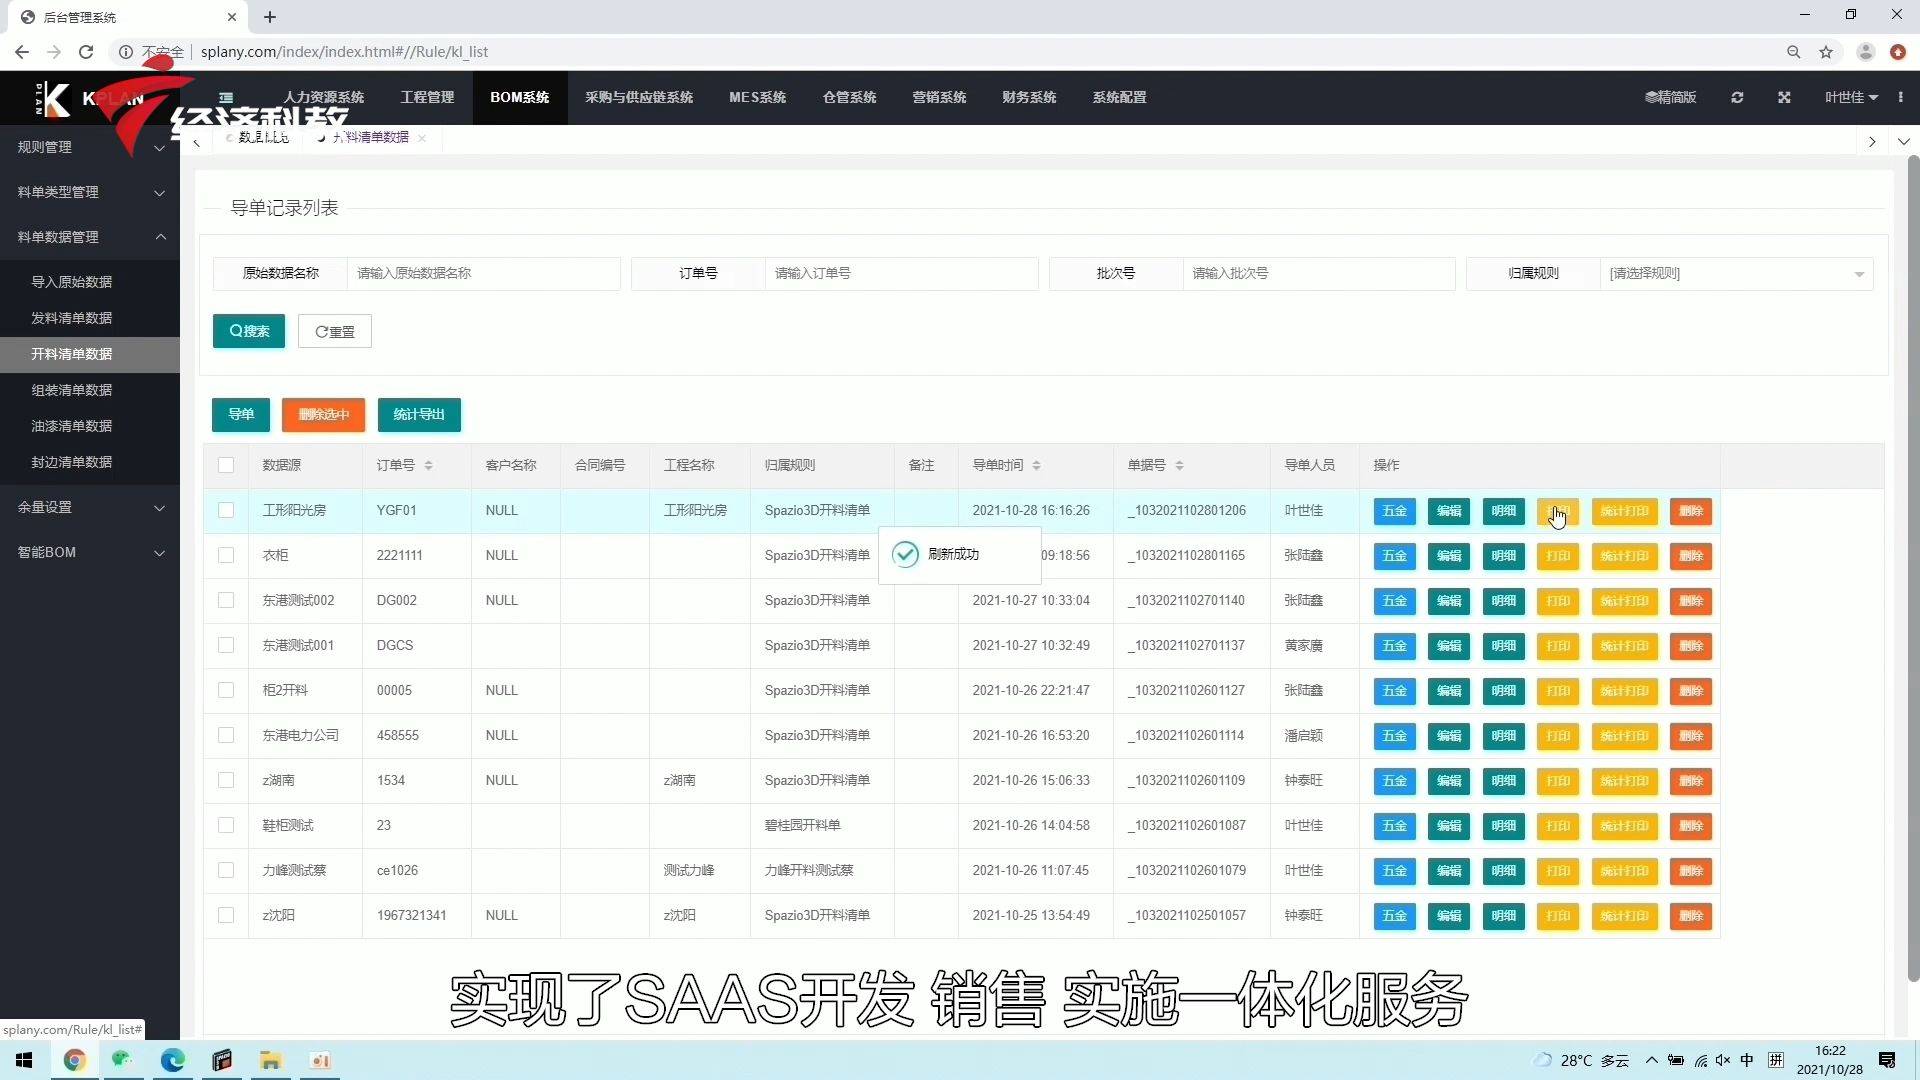Go back with browser back arrow
Viewport: 1920px width, 1080px height.
tap(22, 52)
